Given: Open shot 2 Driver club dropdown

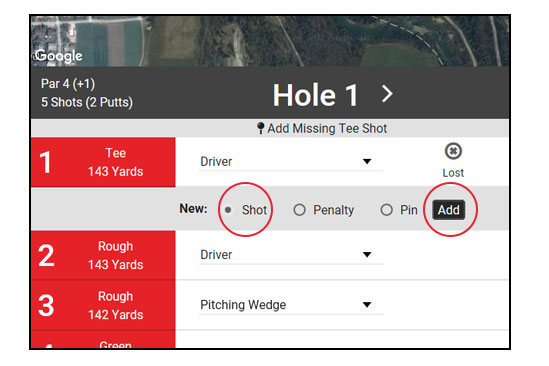Looking at the screenshot, I should [x=291, y=255].
